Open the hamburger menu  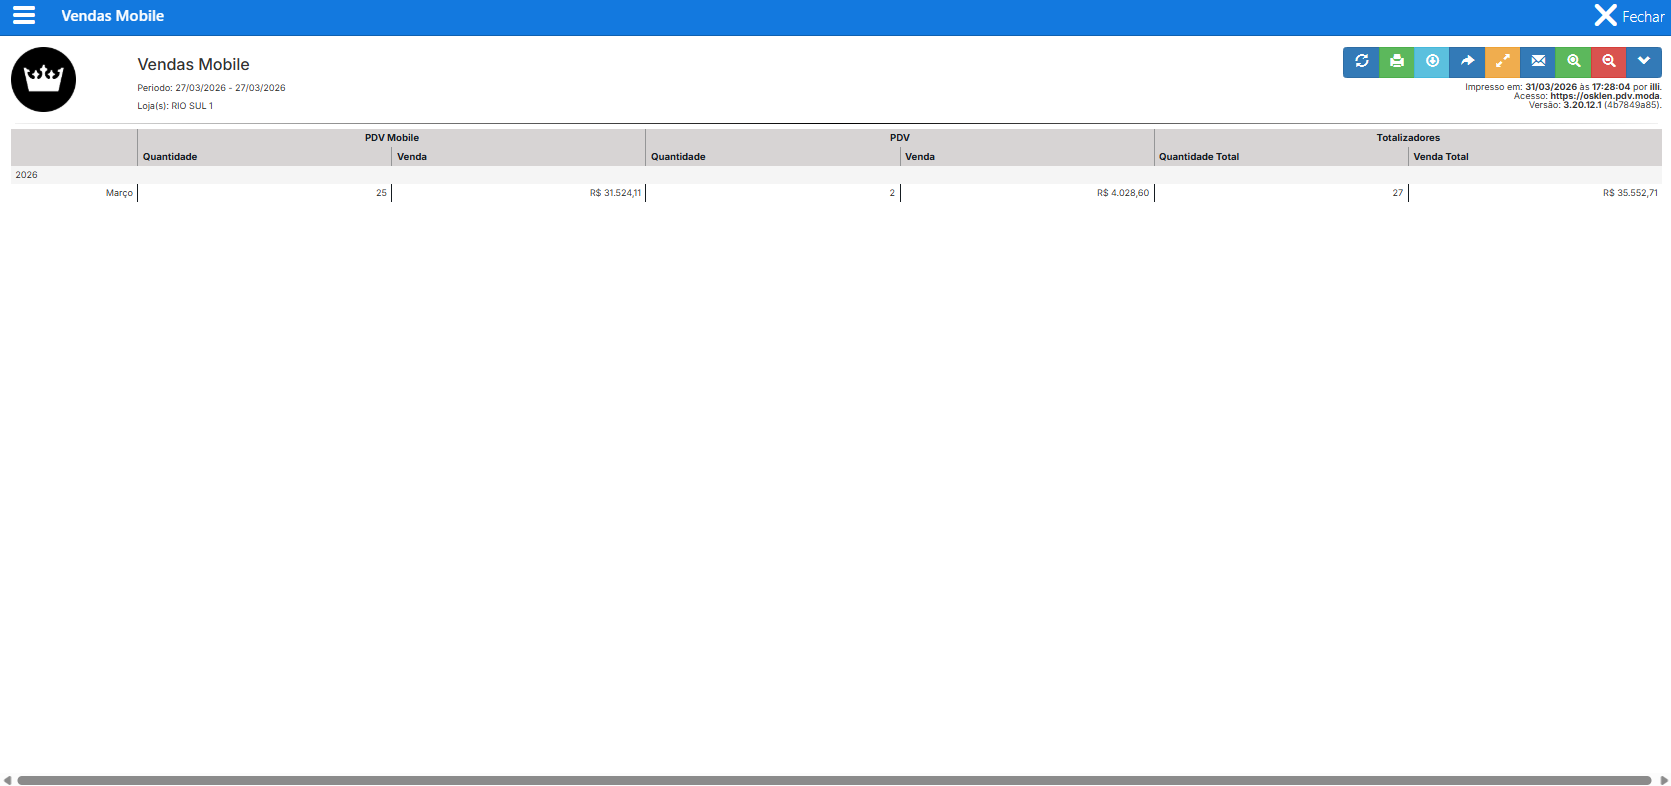pyautogui.click(x=24, y=16)
